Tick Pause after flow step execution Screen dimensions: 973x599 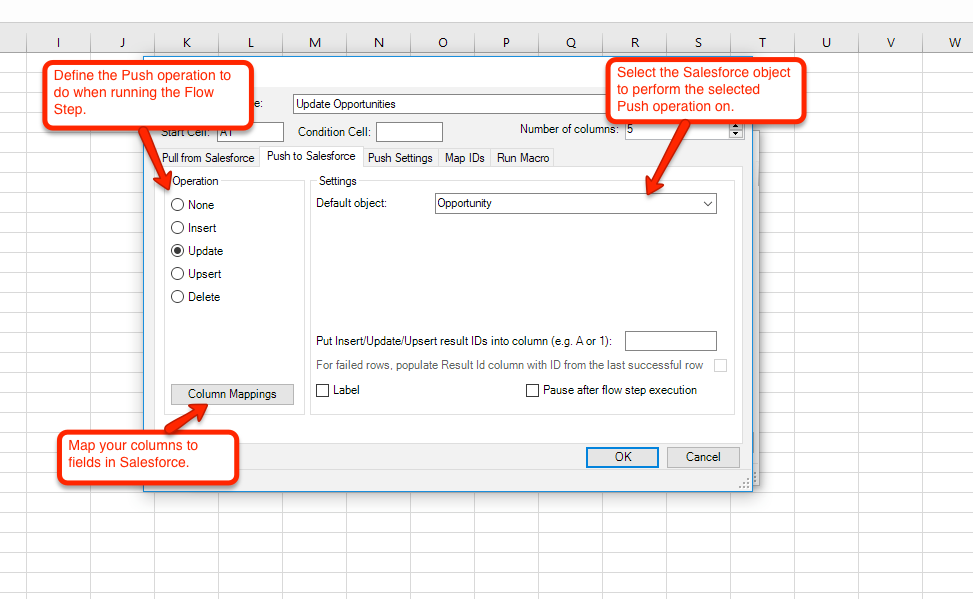[x=532, y=390]
